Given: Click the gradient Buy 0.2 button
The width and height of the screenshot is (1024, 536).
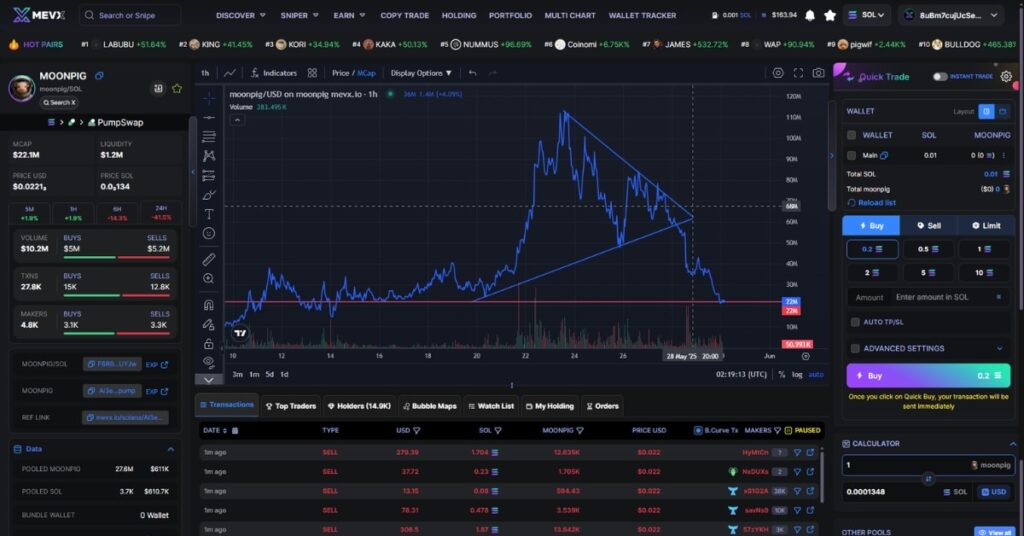Looking at the screenshot, I should (x=928, y=375).
